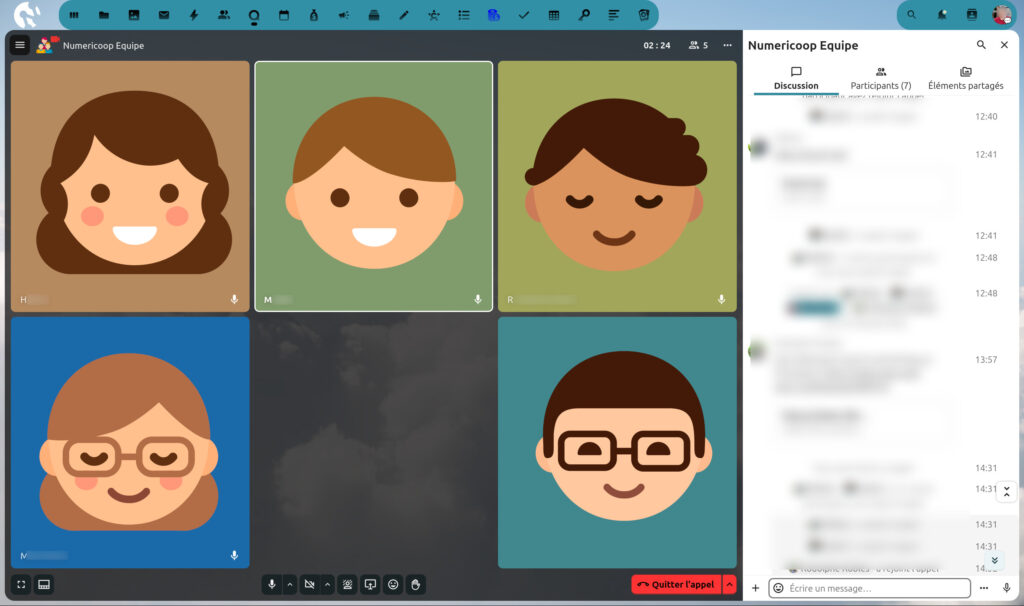Image resolution: width=1024 pixels, height=606 pixels.
Task: Open the Notes pencil app
Action: tap(404, 15)
